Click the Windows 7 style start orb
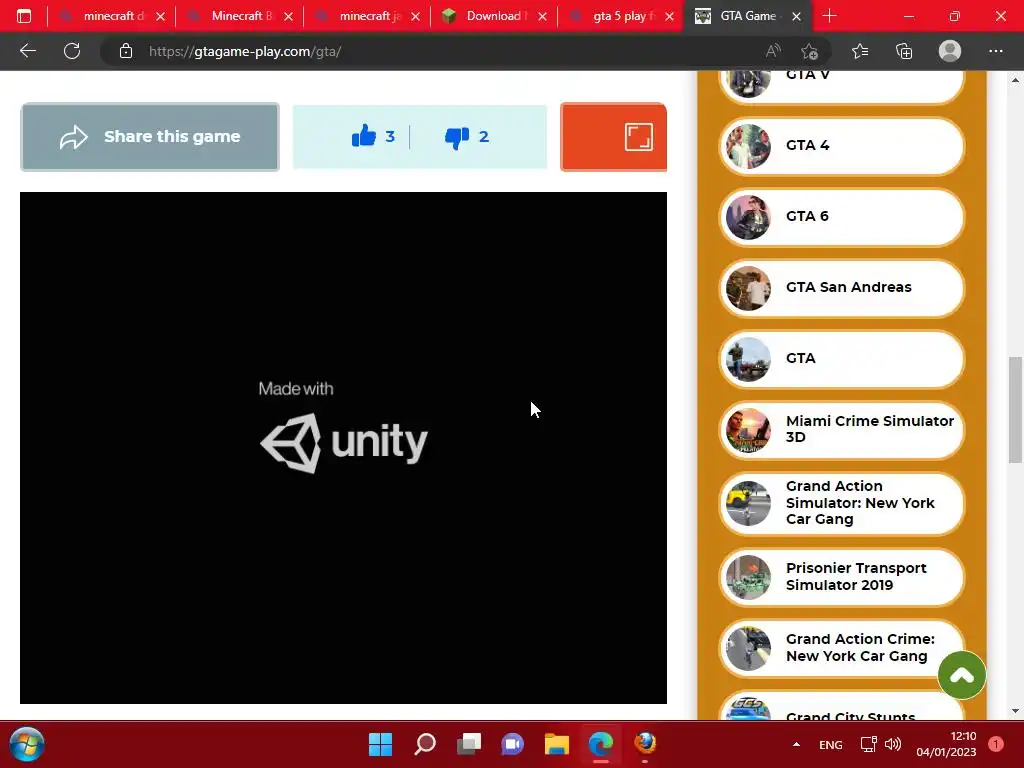The image size is (1024, 768). pos(27,744)
